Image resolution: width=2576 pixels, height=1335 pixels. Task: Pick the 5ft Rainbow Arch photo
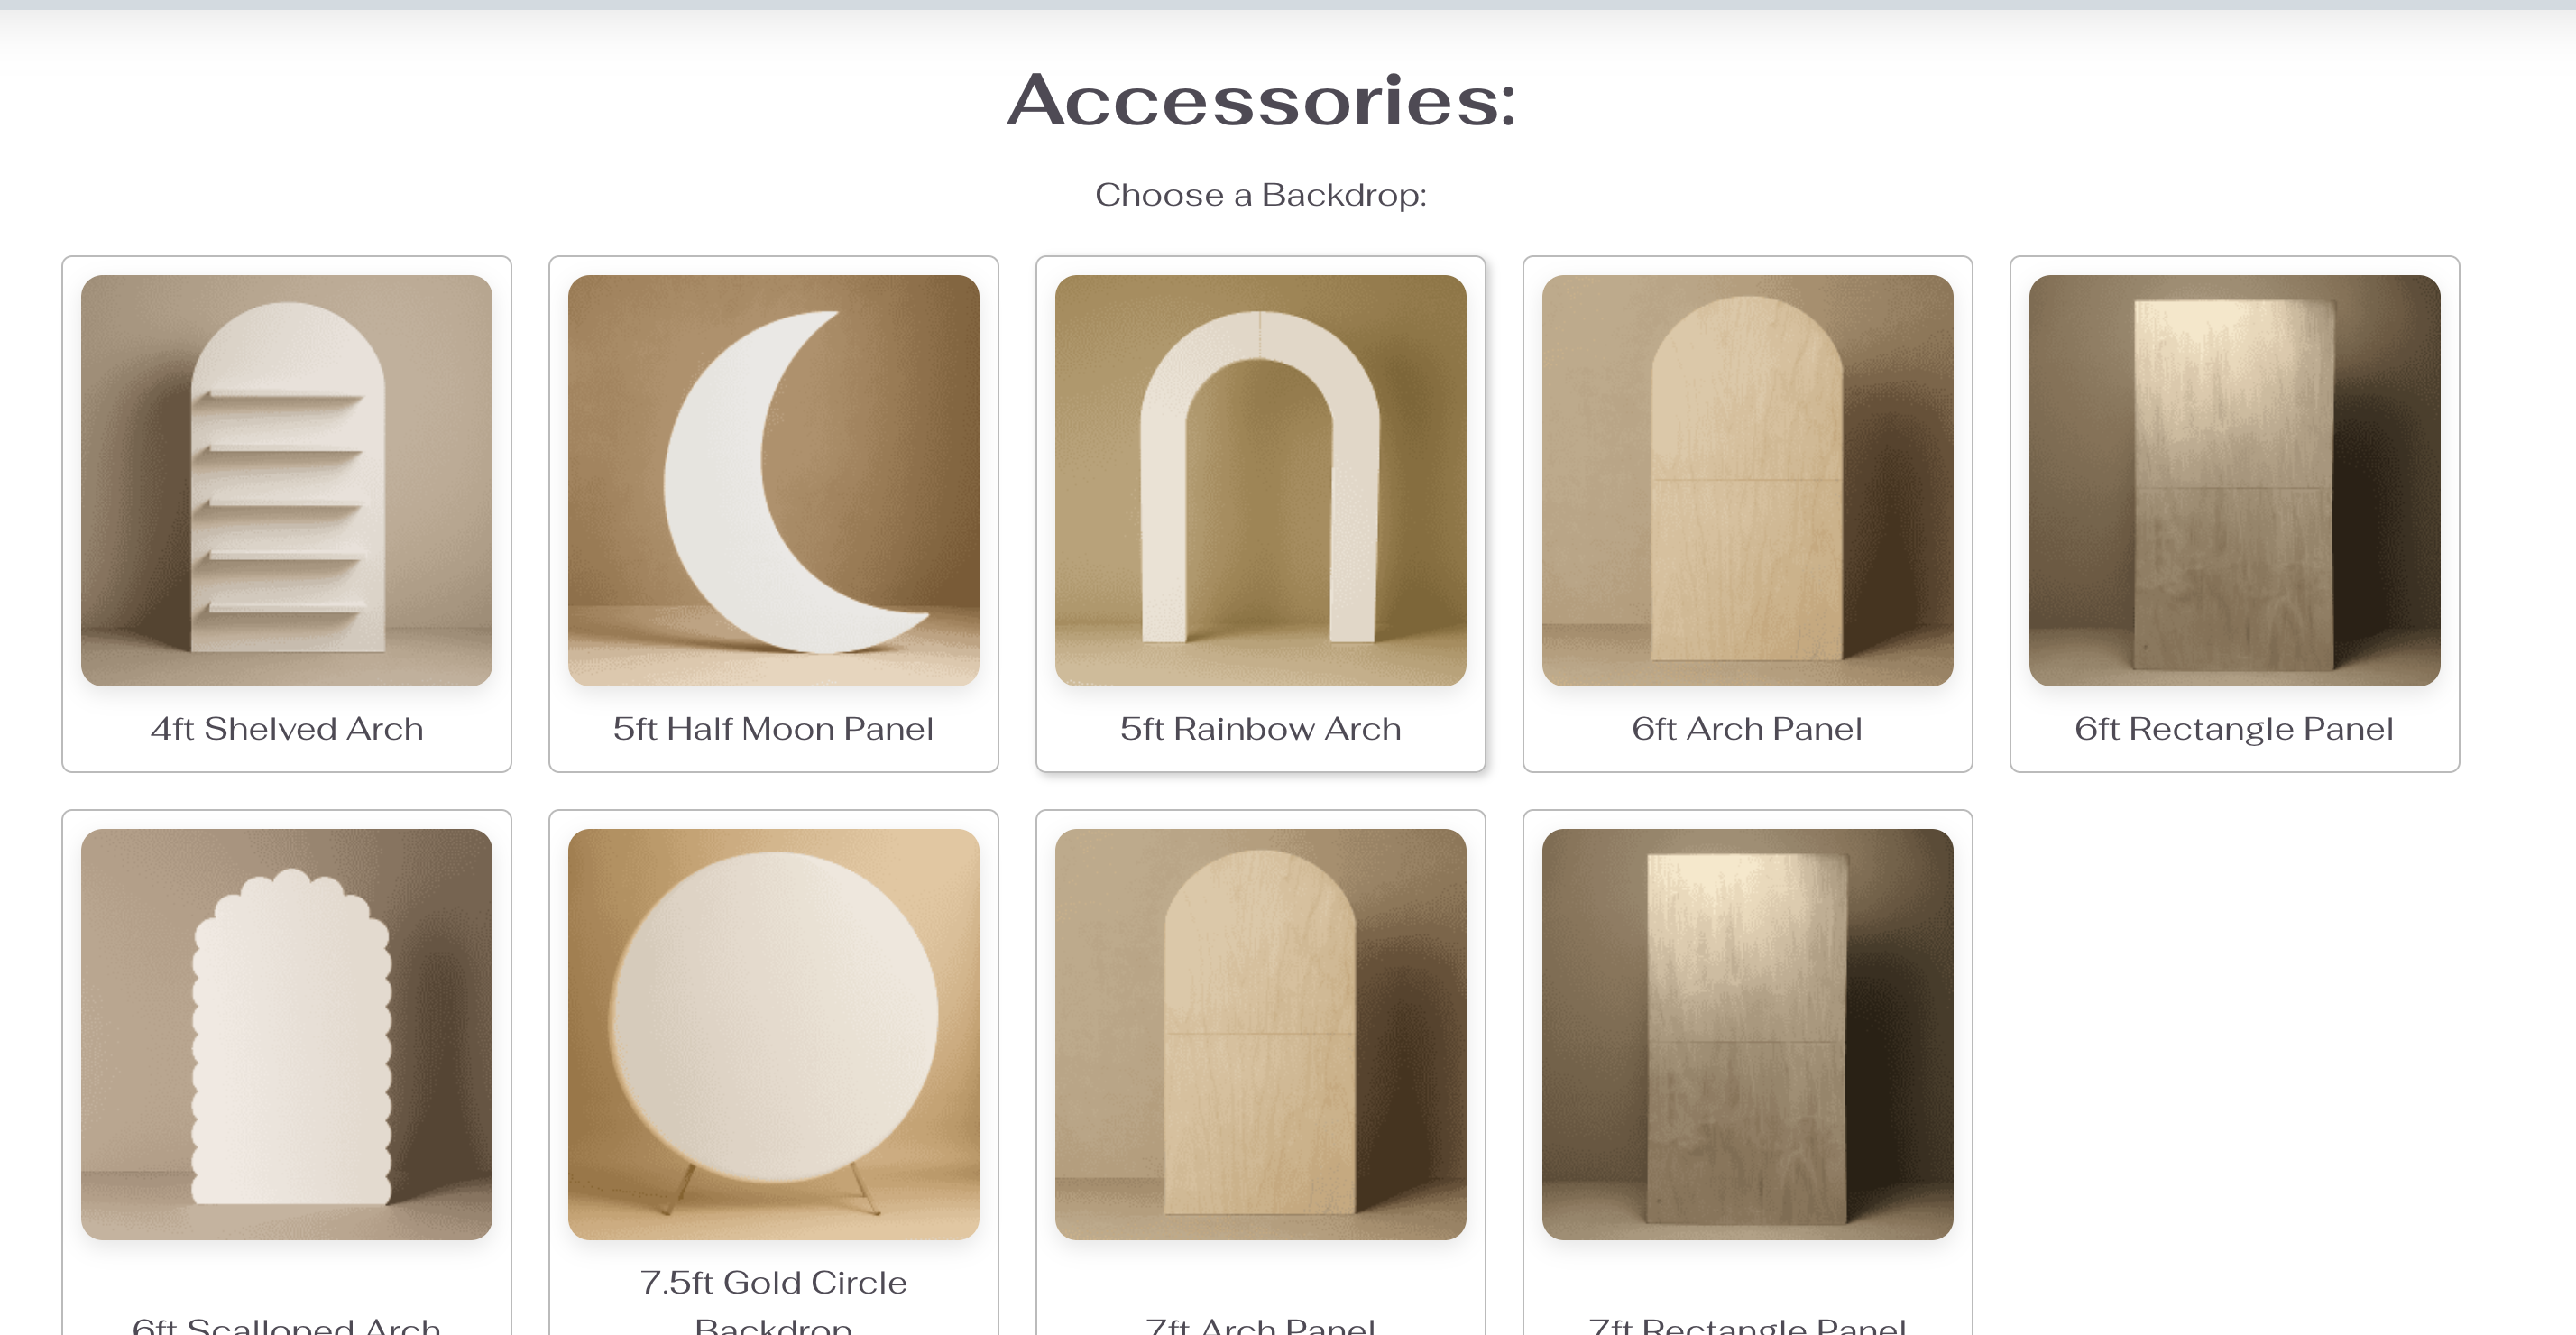coord(1260,480)
